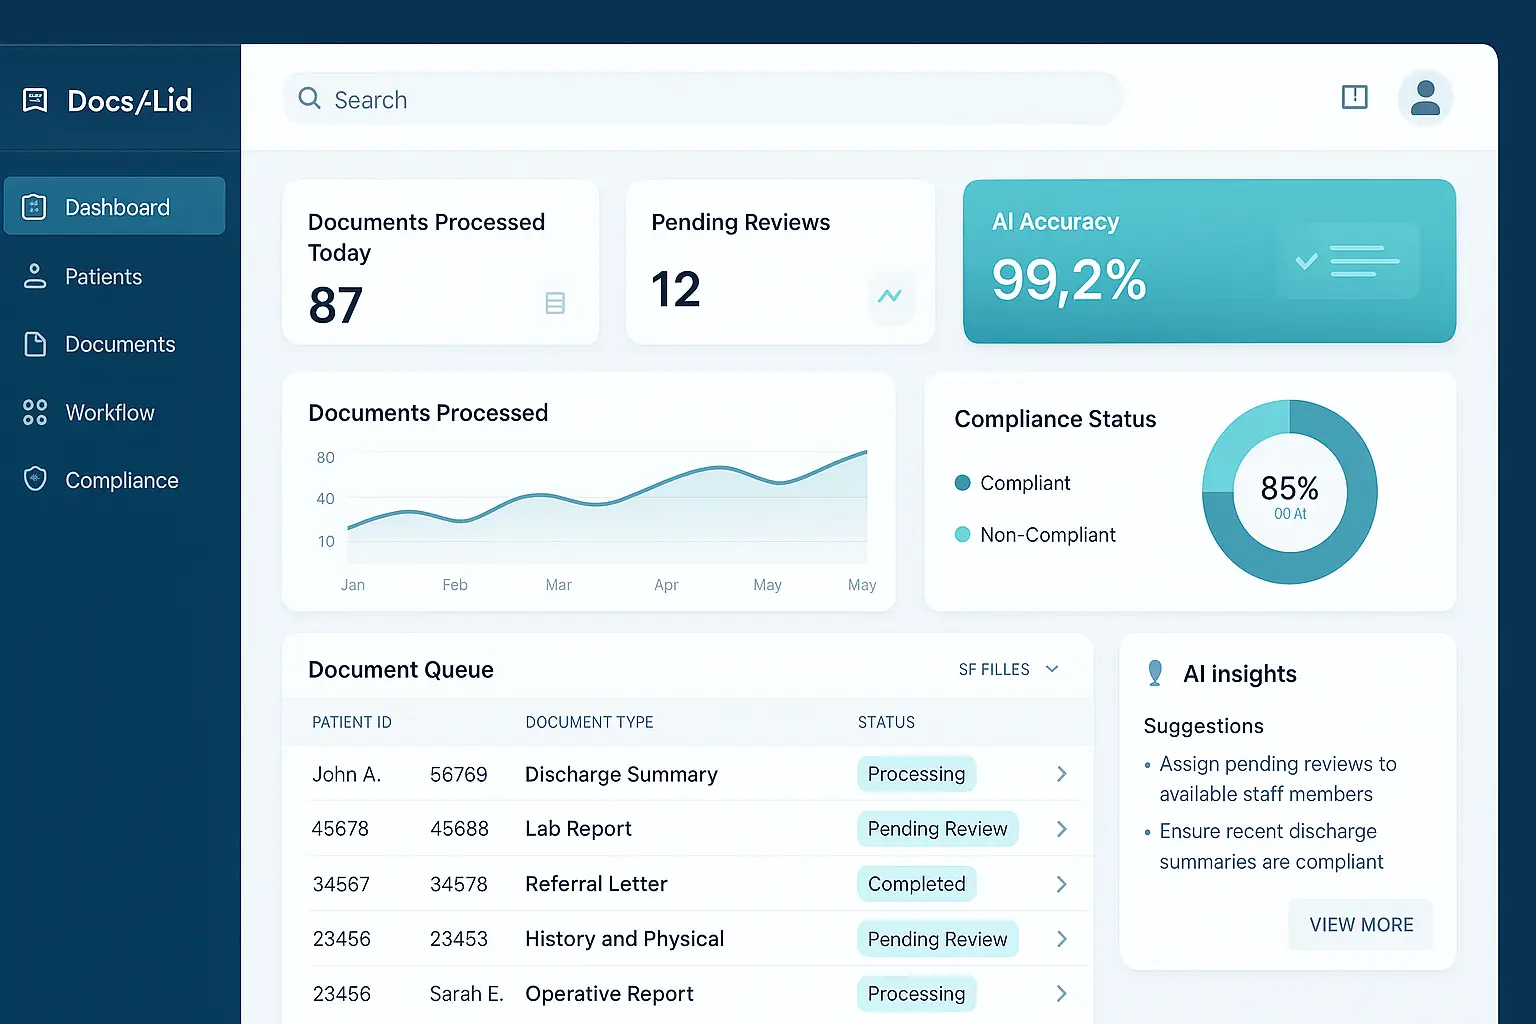Expand the Discharge Summary row chevron
The width and height of the screenshot is (1536, 1024).
(x=1060, y=773)
